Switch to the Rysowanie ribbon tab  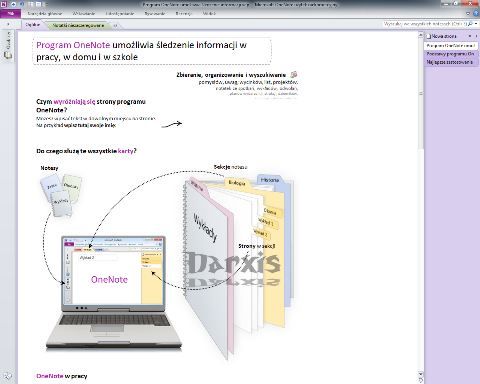(x=155, y=14)
